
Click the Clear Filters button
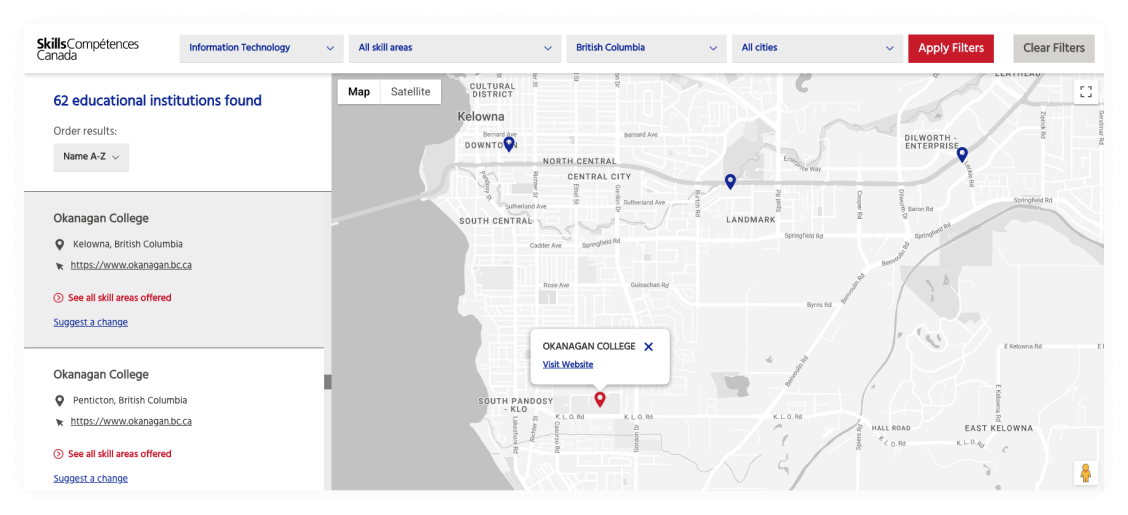pos(1053,48)
